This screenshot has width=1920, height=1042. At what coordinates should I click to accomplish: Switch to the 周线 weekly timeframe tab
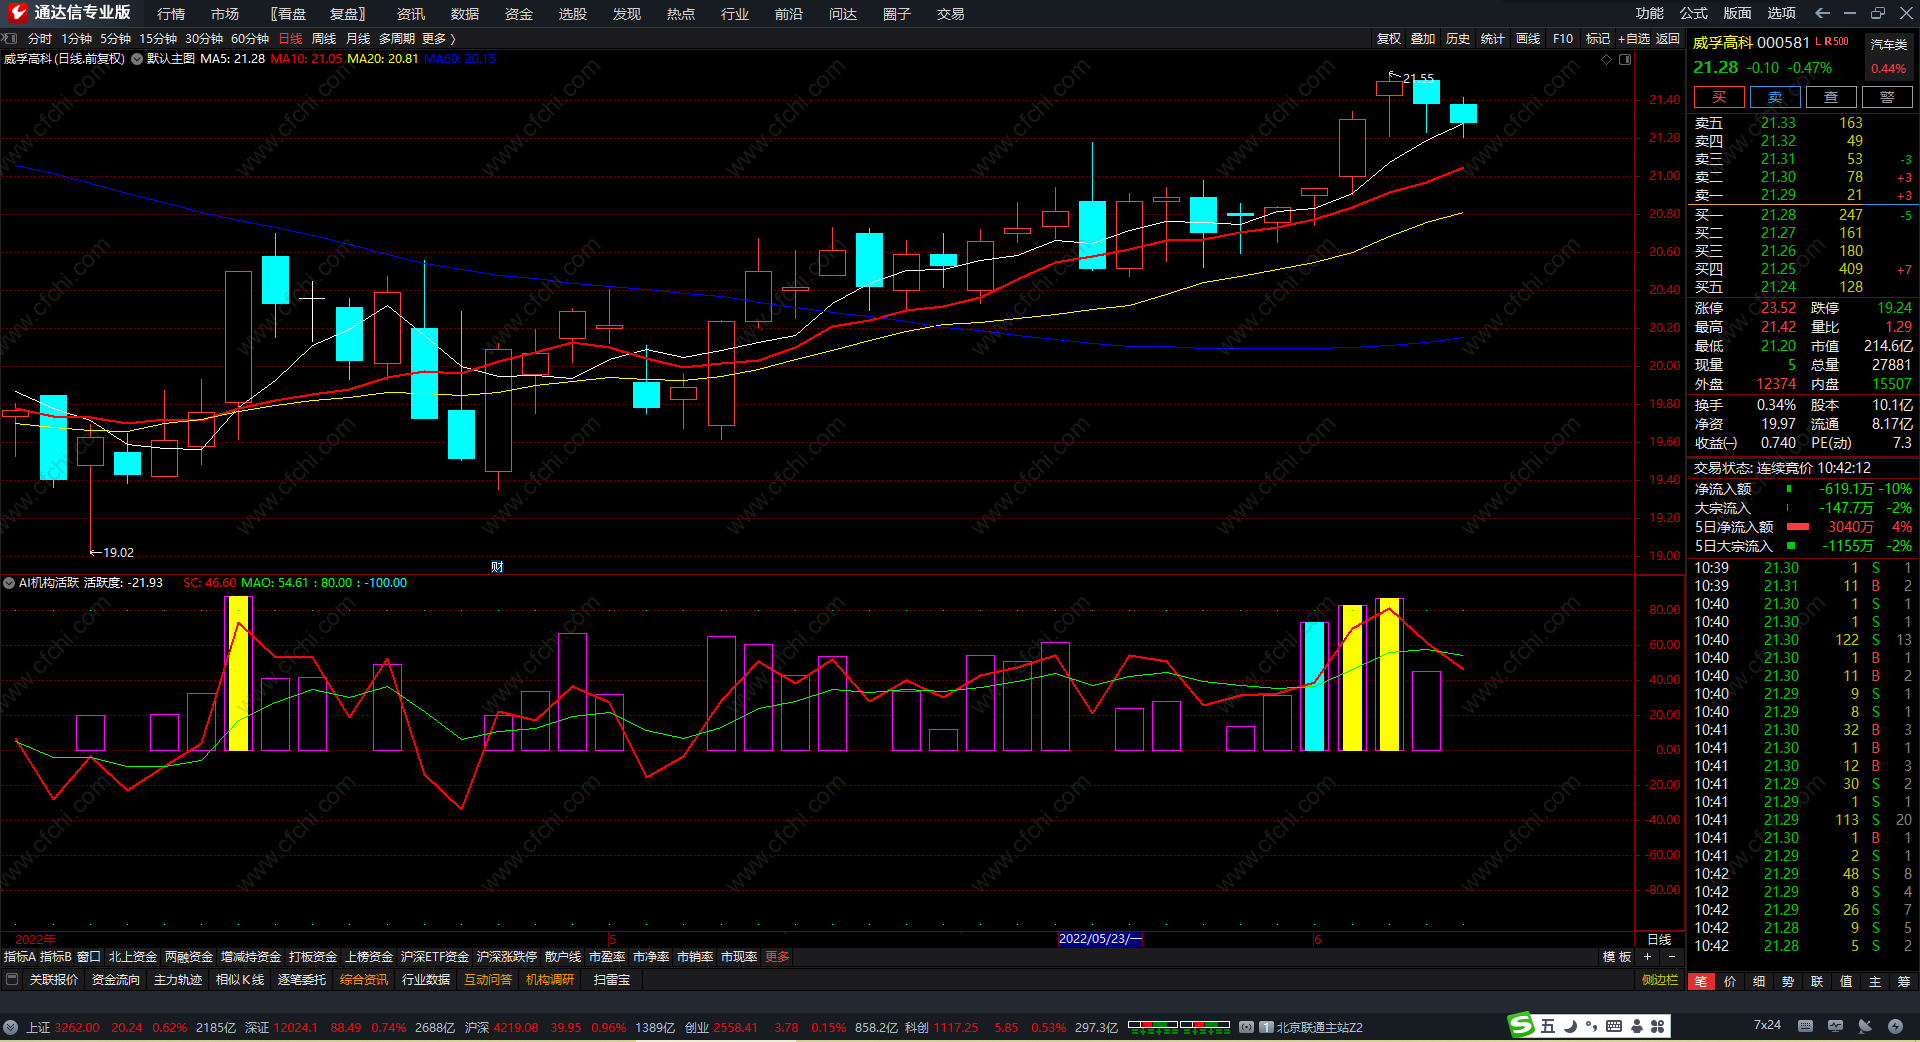[324, 39]
